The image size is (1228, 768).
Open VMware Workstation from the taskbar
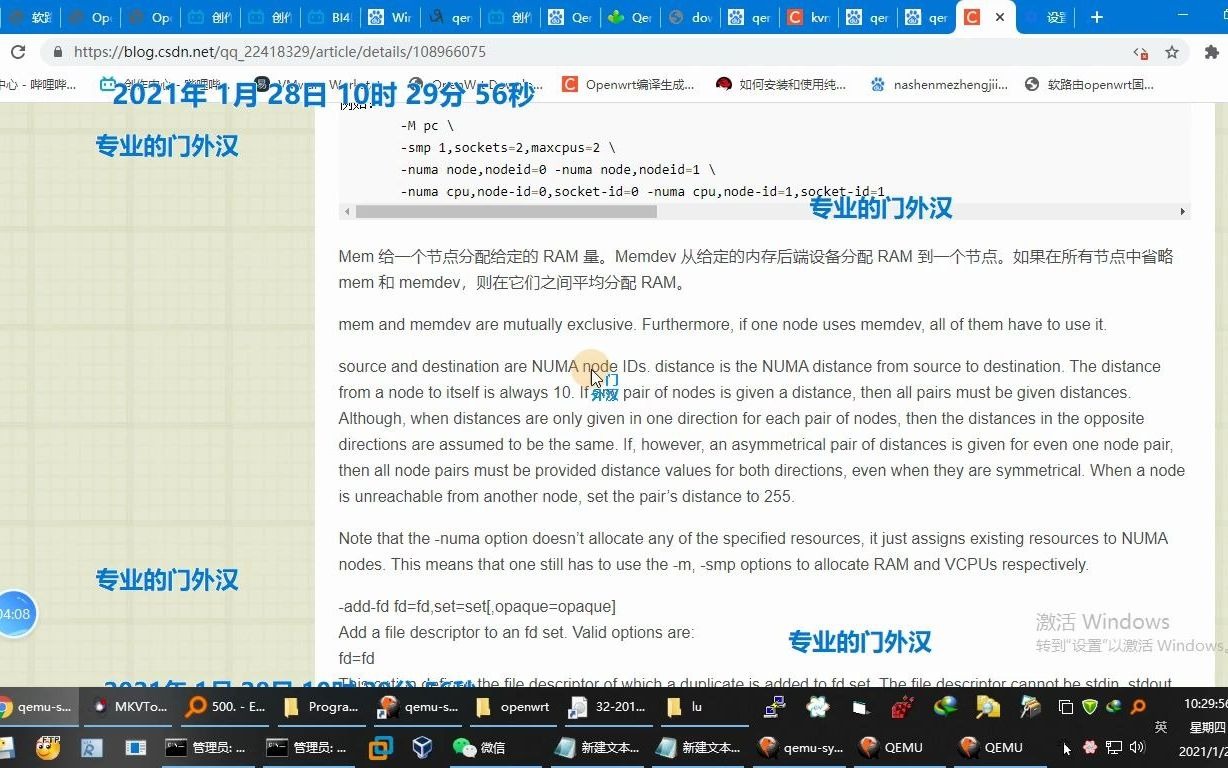380,747
